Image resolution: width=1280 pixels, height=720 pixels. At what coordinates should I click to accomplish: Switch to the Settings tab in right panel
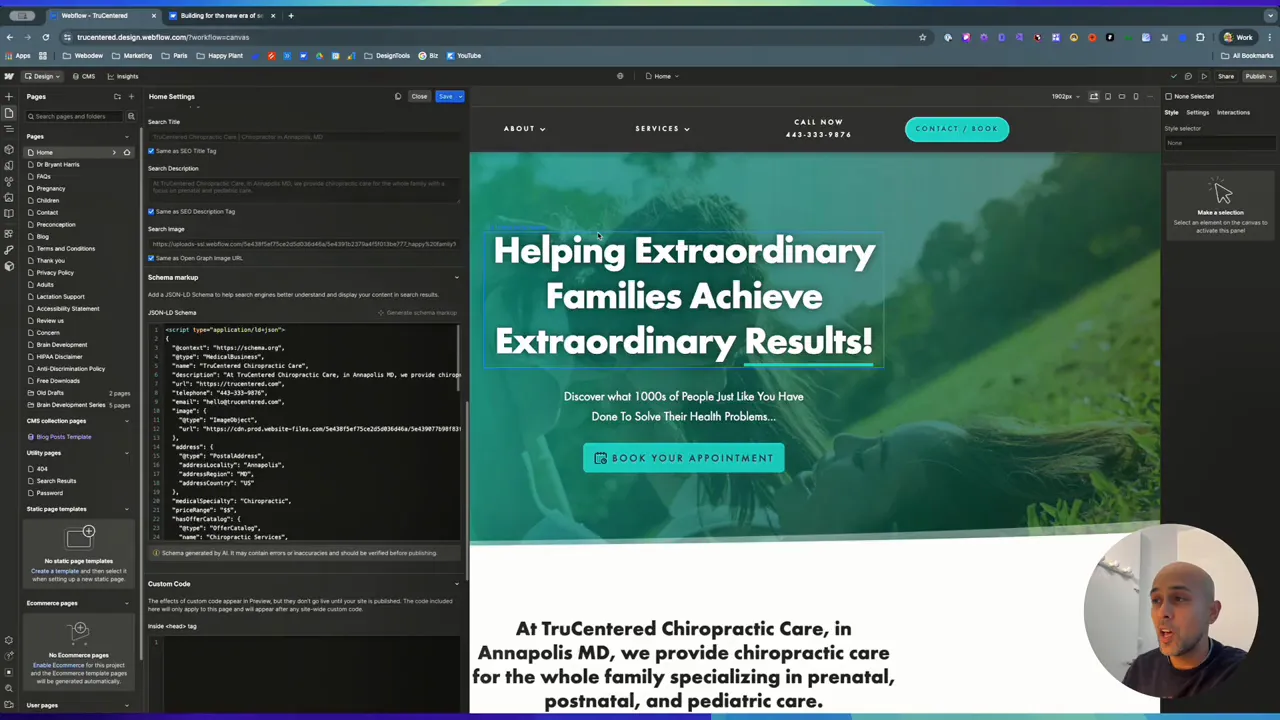[1198, 112]
